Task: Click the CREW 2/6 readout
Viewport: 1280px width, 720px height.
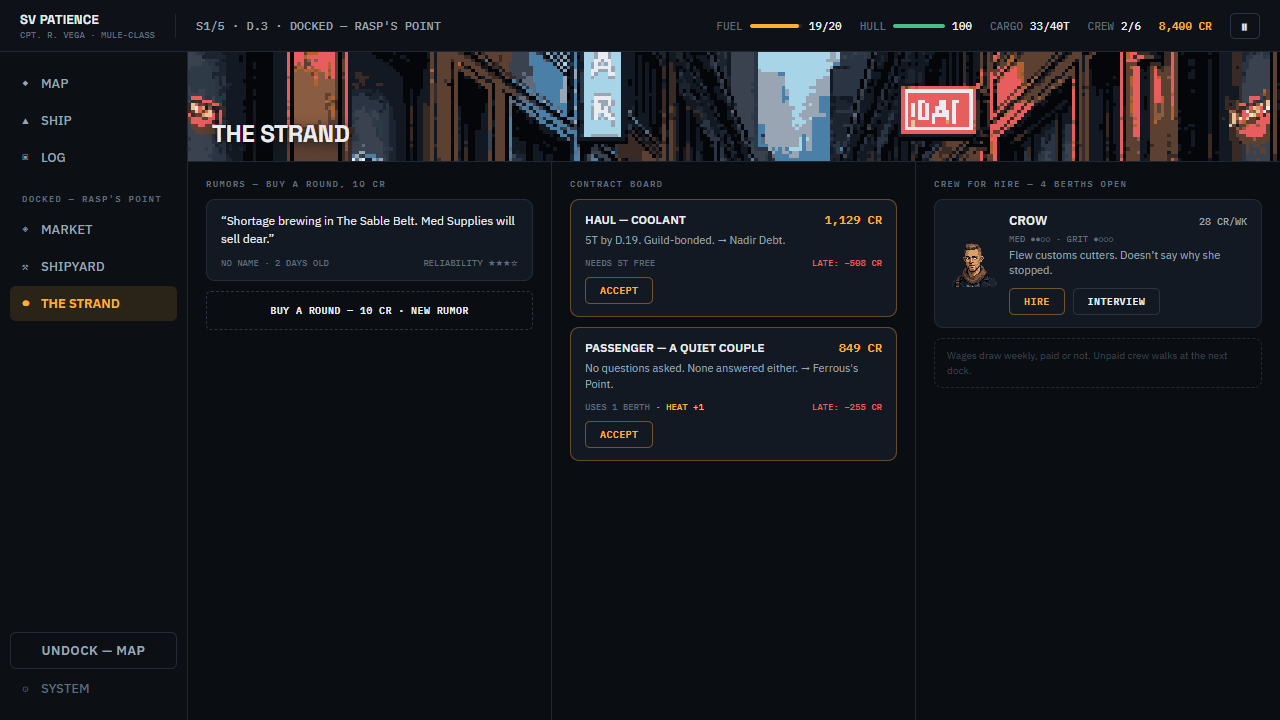Action: point(1114,26)
